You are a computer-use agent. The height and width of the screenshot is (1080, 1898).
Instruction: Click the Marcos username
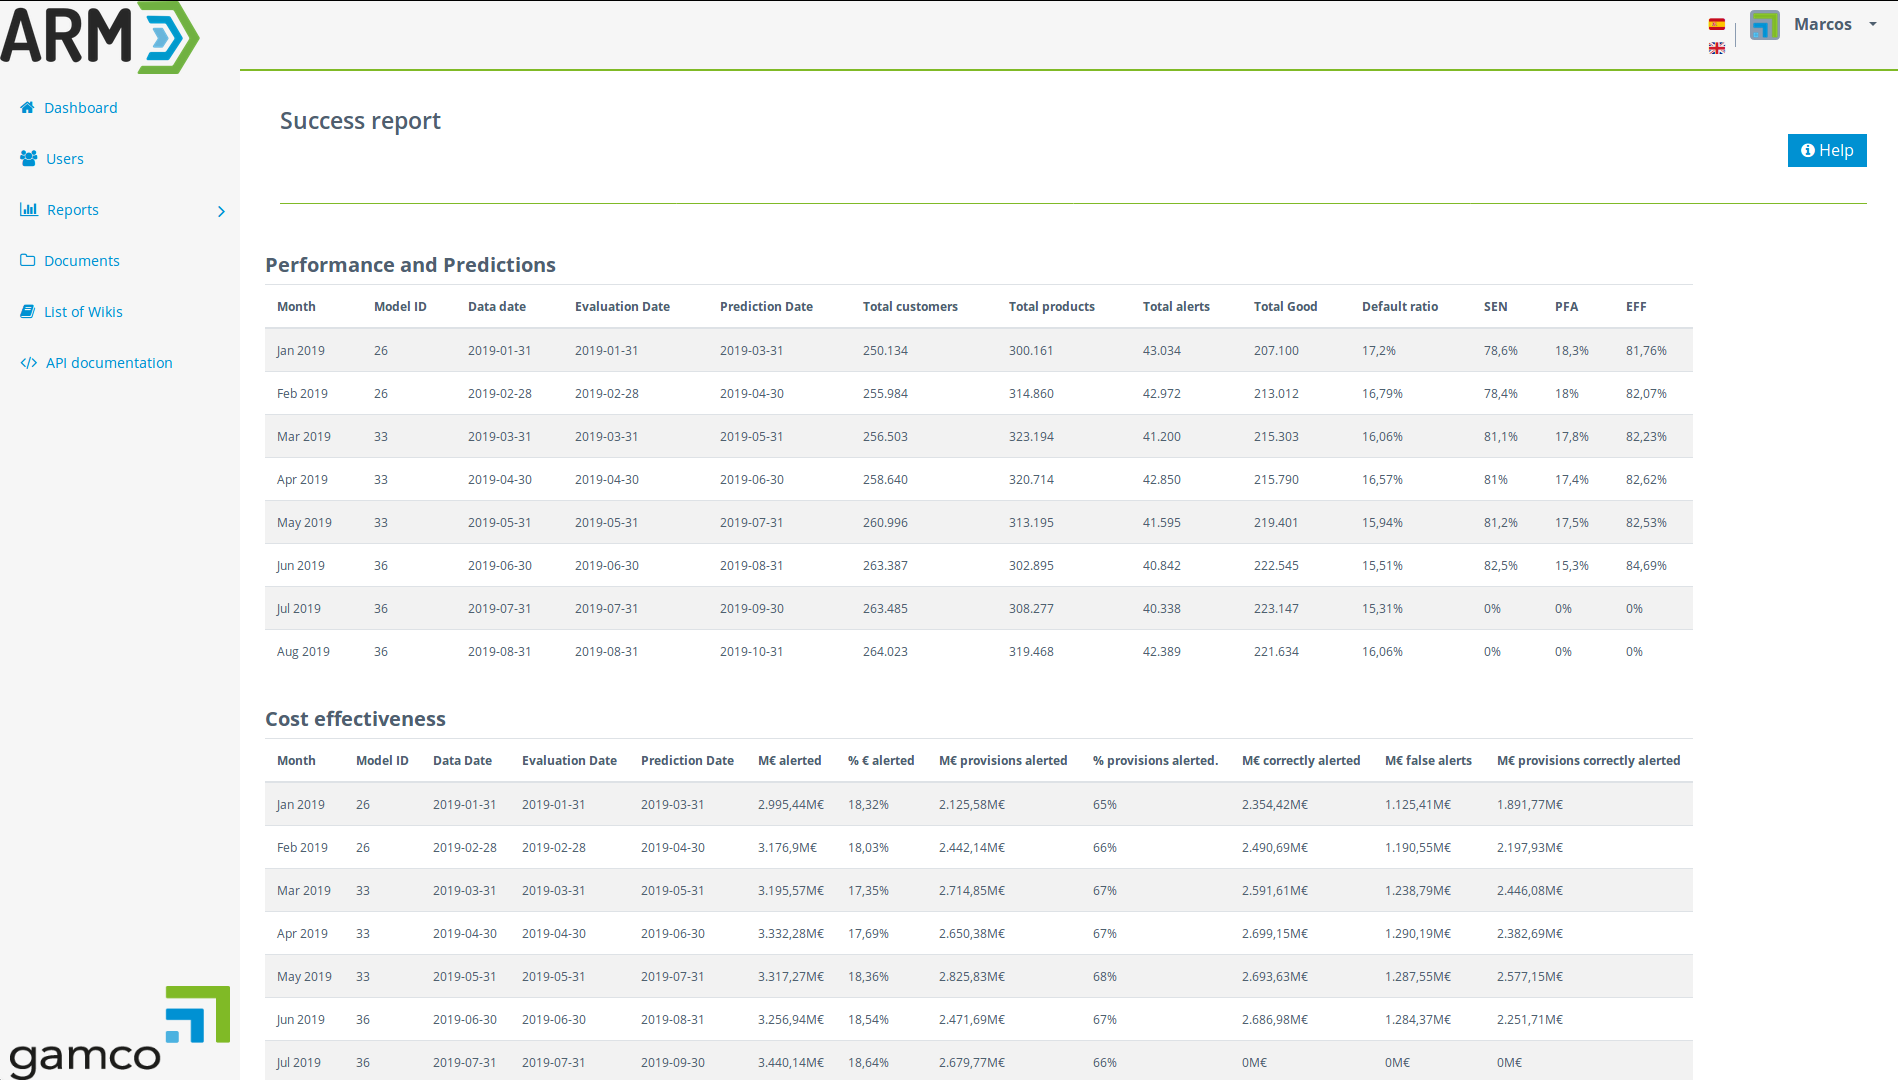pyautogui.click(x=1822, y=24)
